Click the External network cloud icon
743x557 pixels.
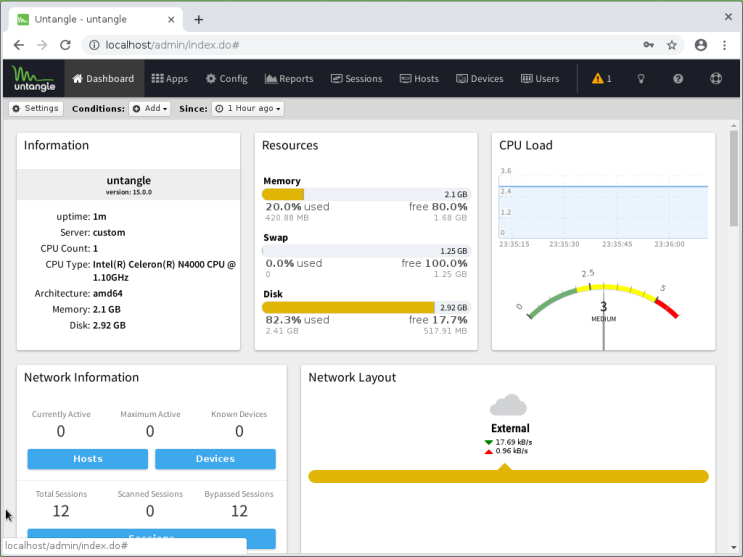click(x=508, y=405)
